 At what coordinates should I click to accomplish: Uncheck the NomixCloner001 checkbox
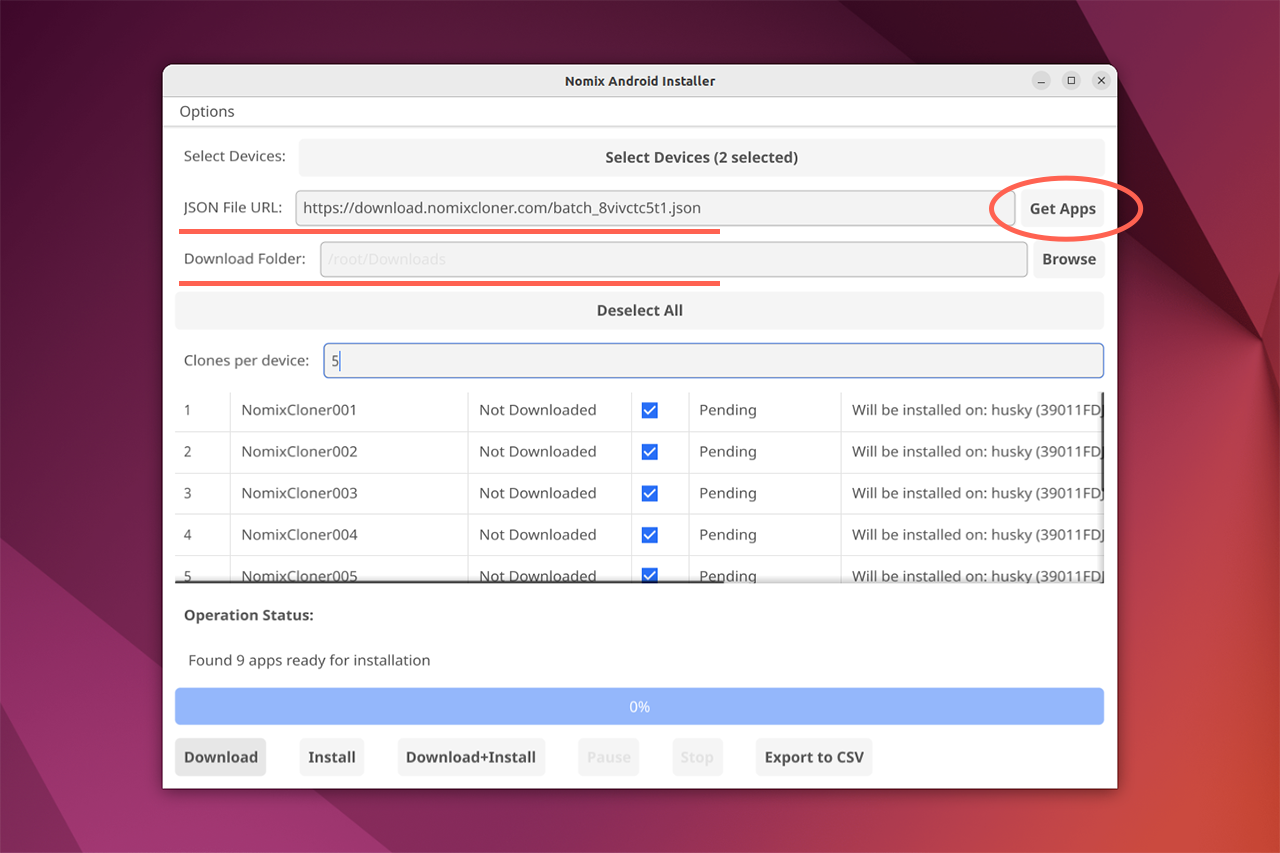click(x=650, y=410)
